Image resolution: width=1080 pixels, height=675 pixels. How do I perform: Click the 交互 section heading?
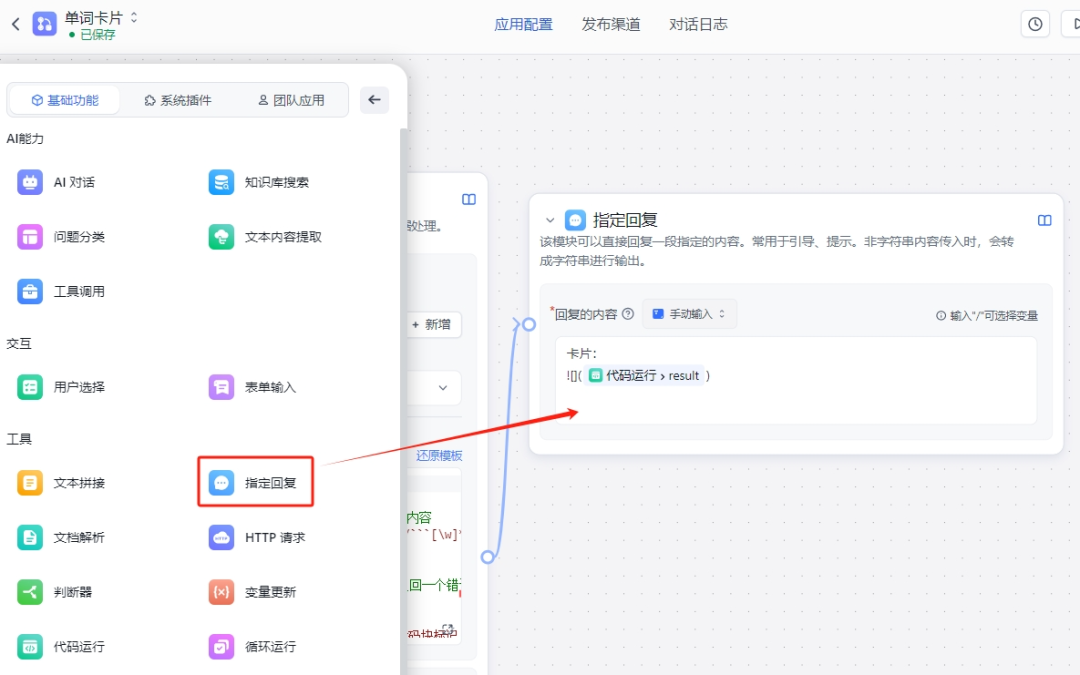(19, 343)
